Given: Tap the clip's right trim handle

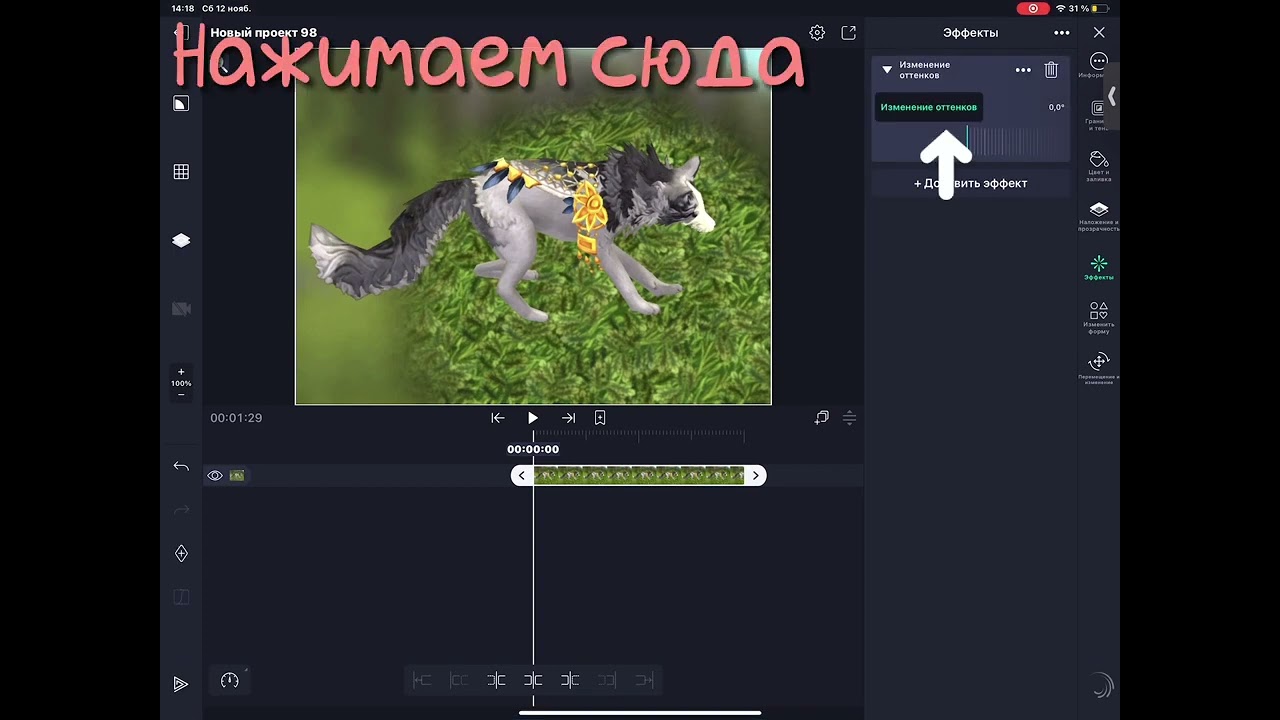Looking at the screenshot, I should click(x=756, y=476).
